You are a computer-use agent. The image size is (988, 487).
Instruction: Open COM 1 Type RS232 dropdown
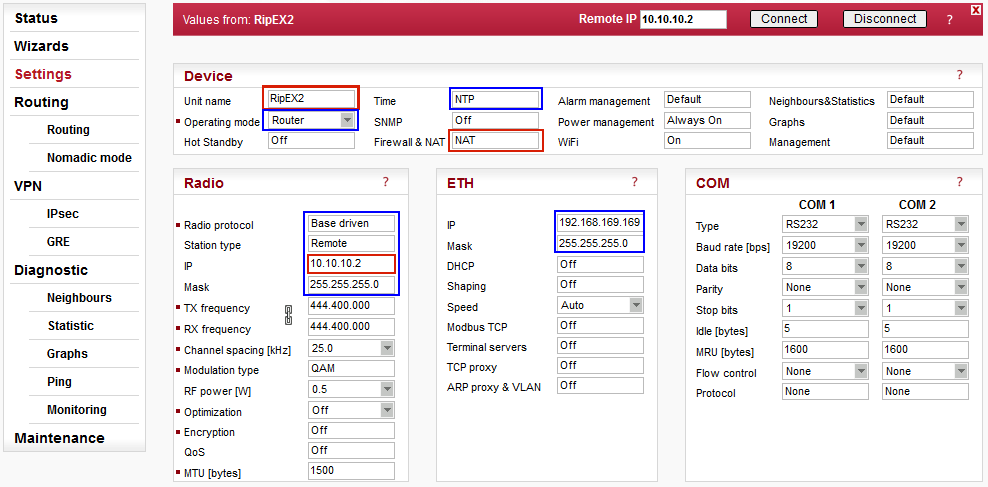825,224
